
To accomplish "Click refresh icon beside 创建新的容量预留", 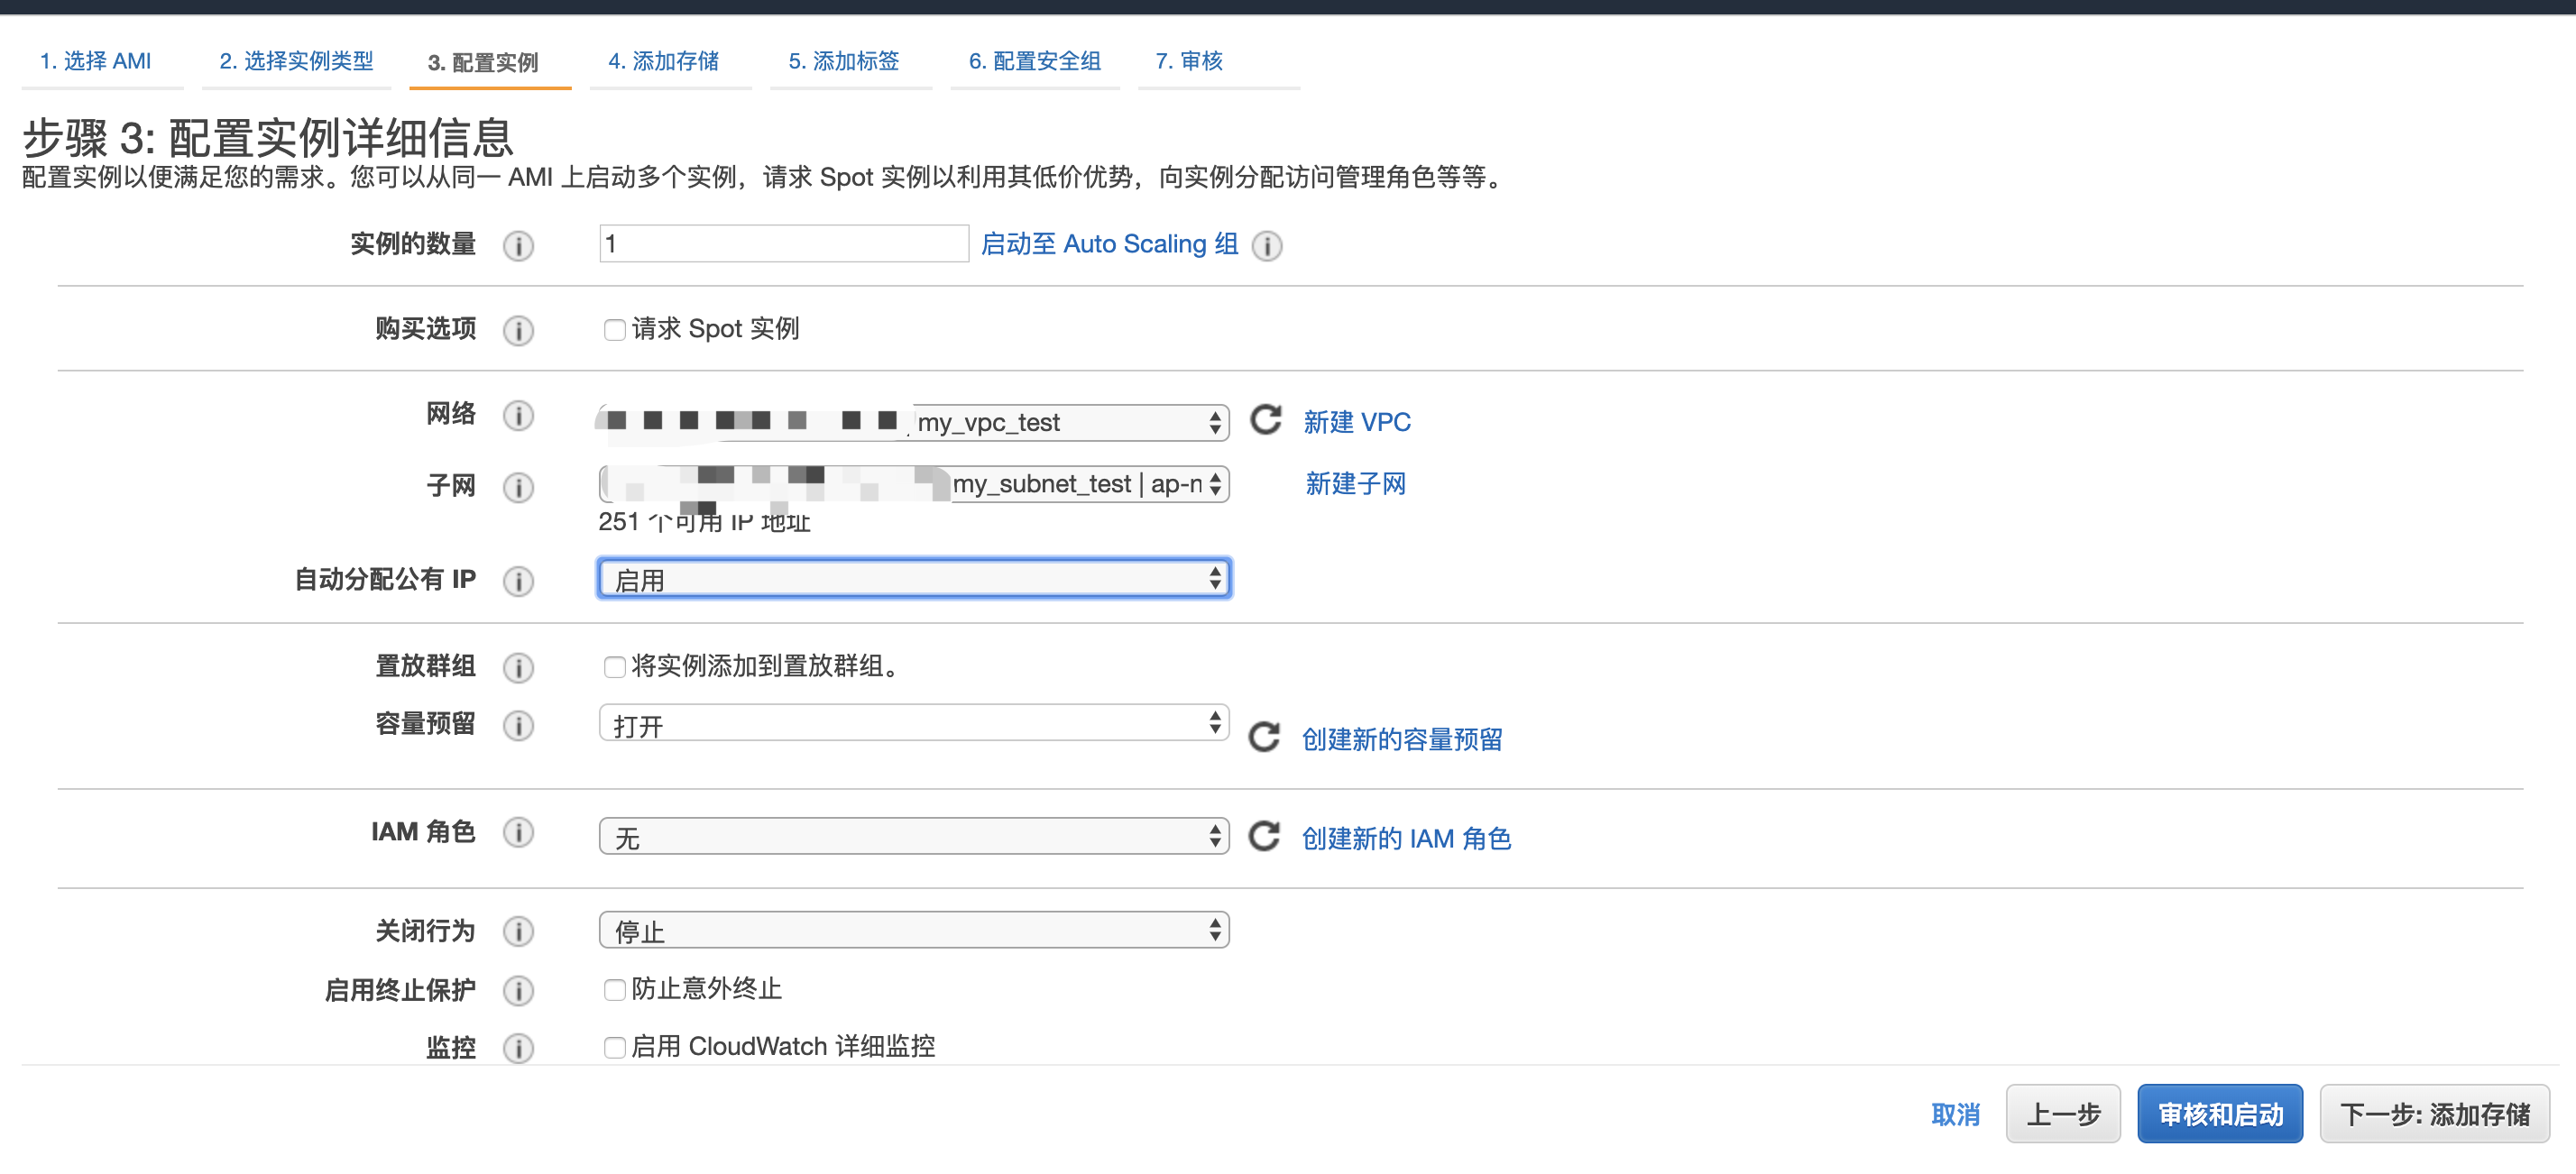I will click(x=1263, y=737).
